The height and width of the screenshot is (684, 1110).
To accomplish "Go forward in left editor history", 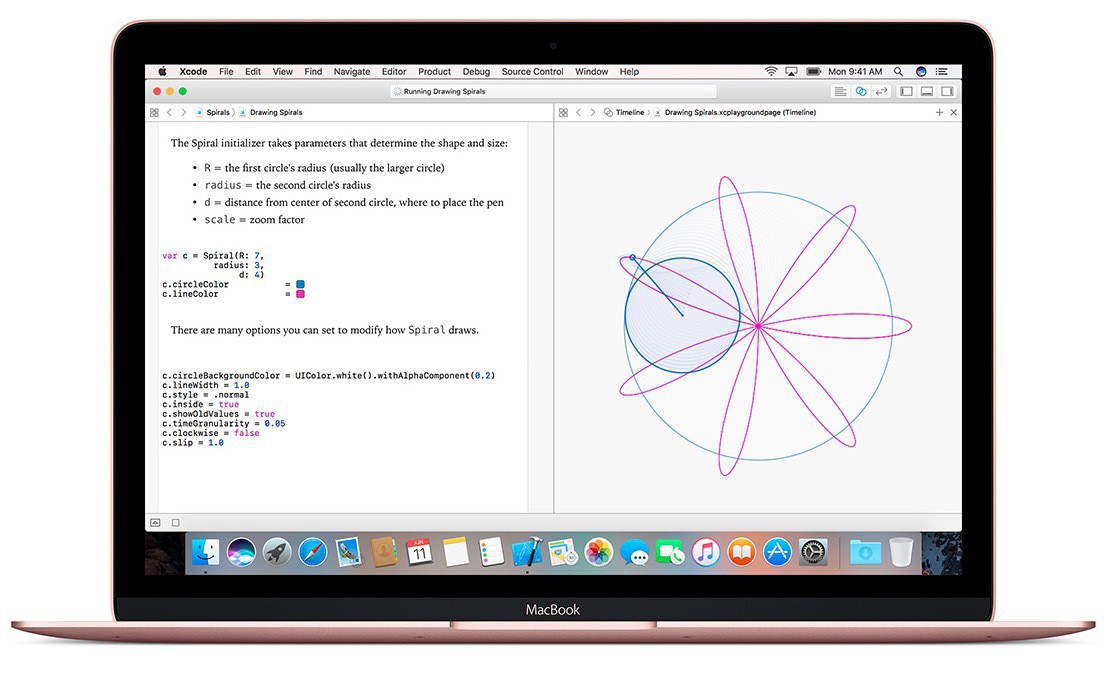I will click(x=183, y=113).
